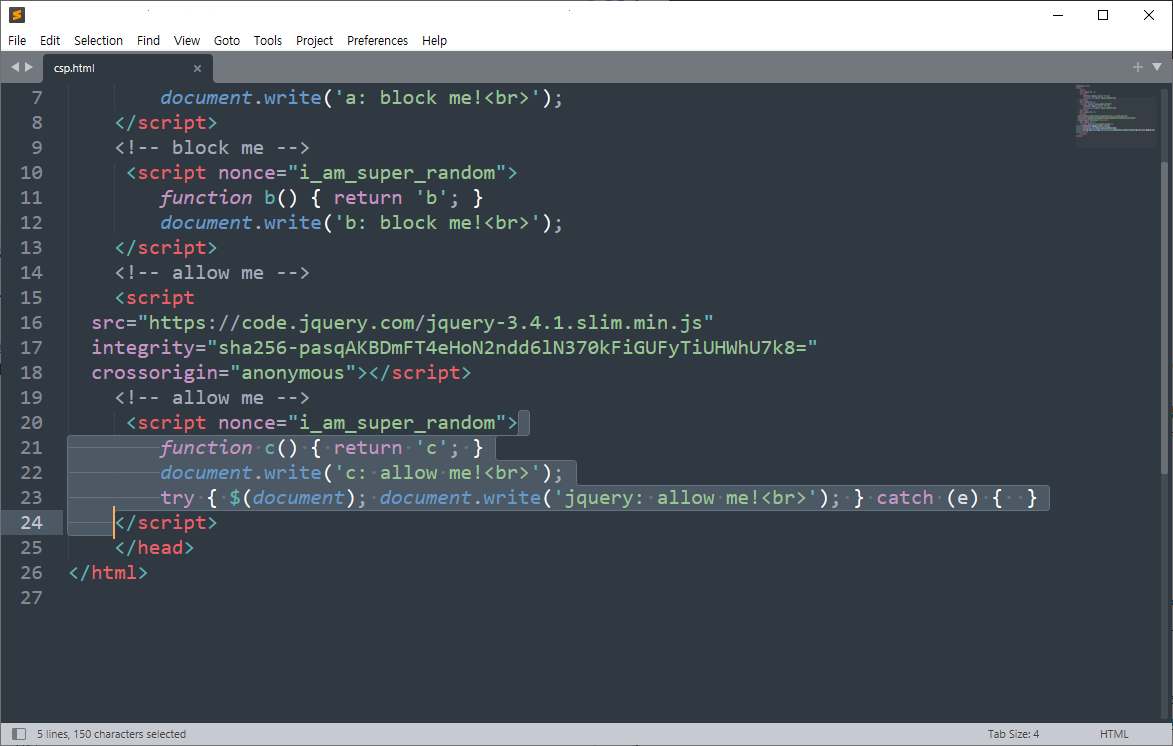Click the vertical scrollbar in editor
Viewport: 1173px width, 746px height.
coord(1164,300)
